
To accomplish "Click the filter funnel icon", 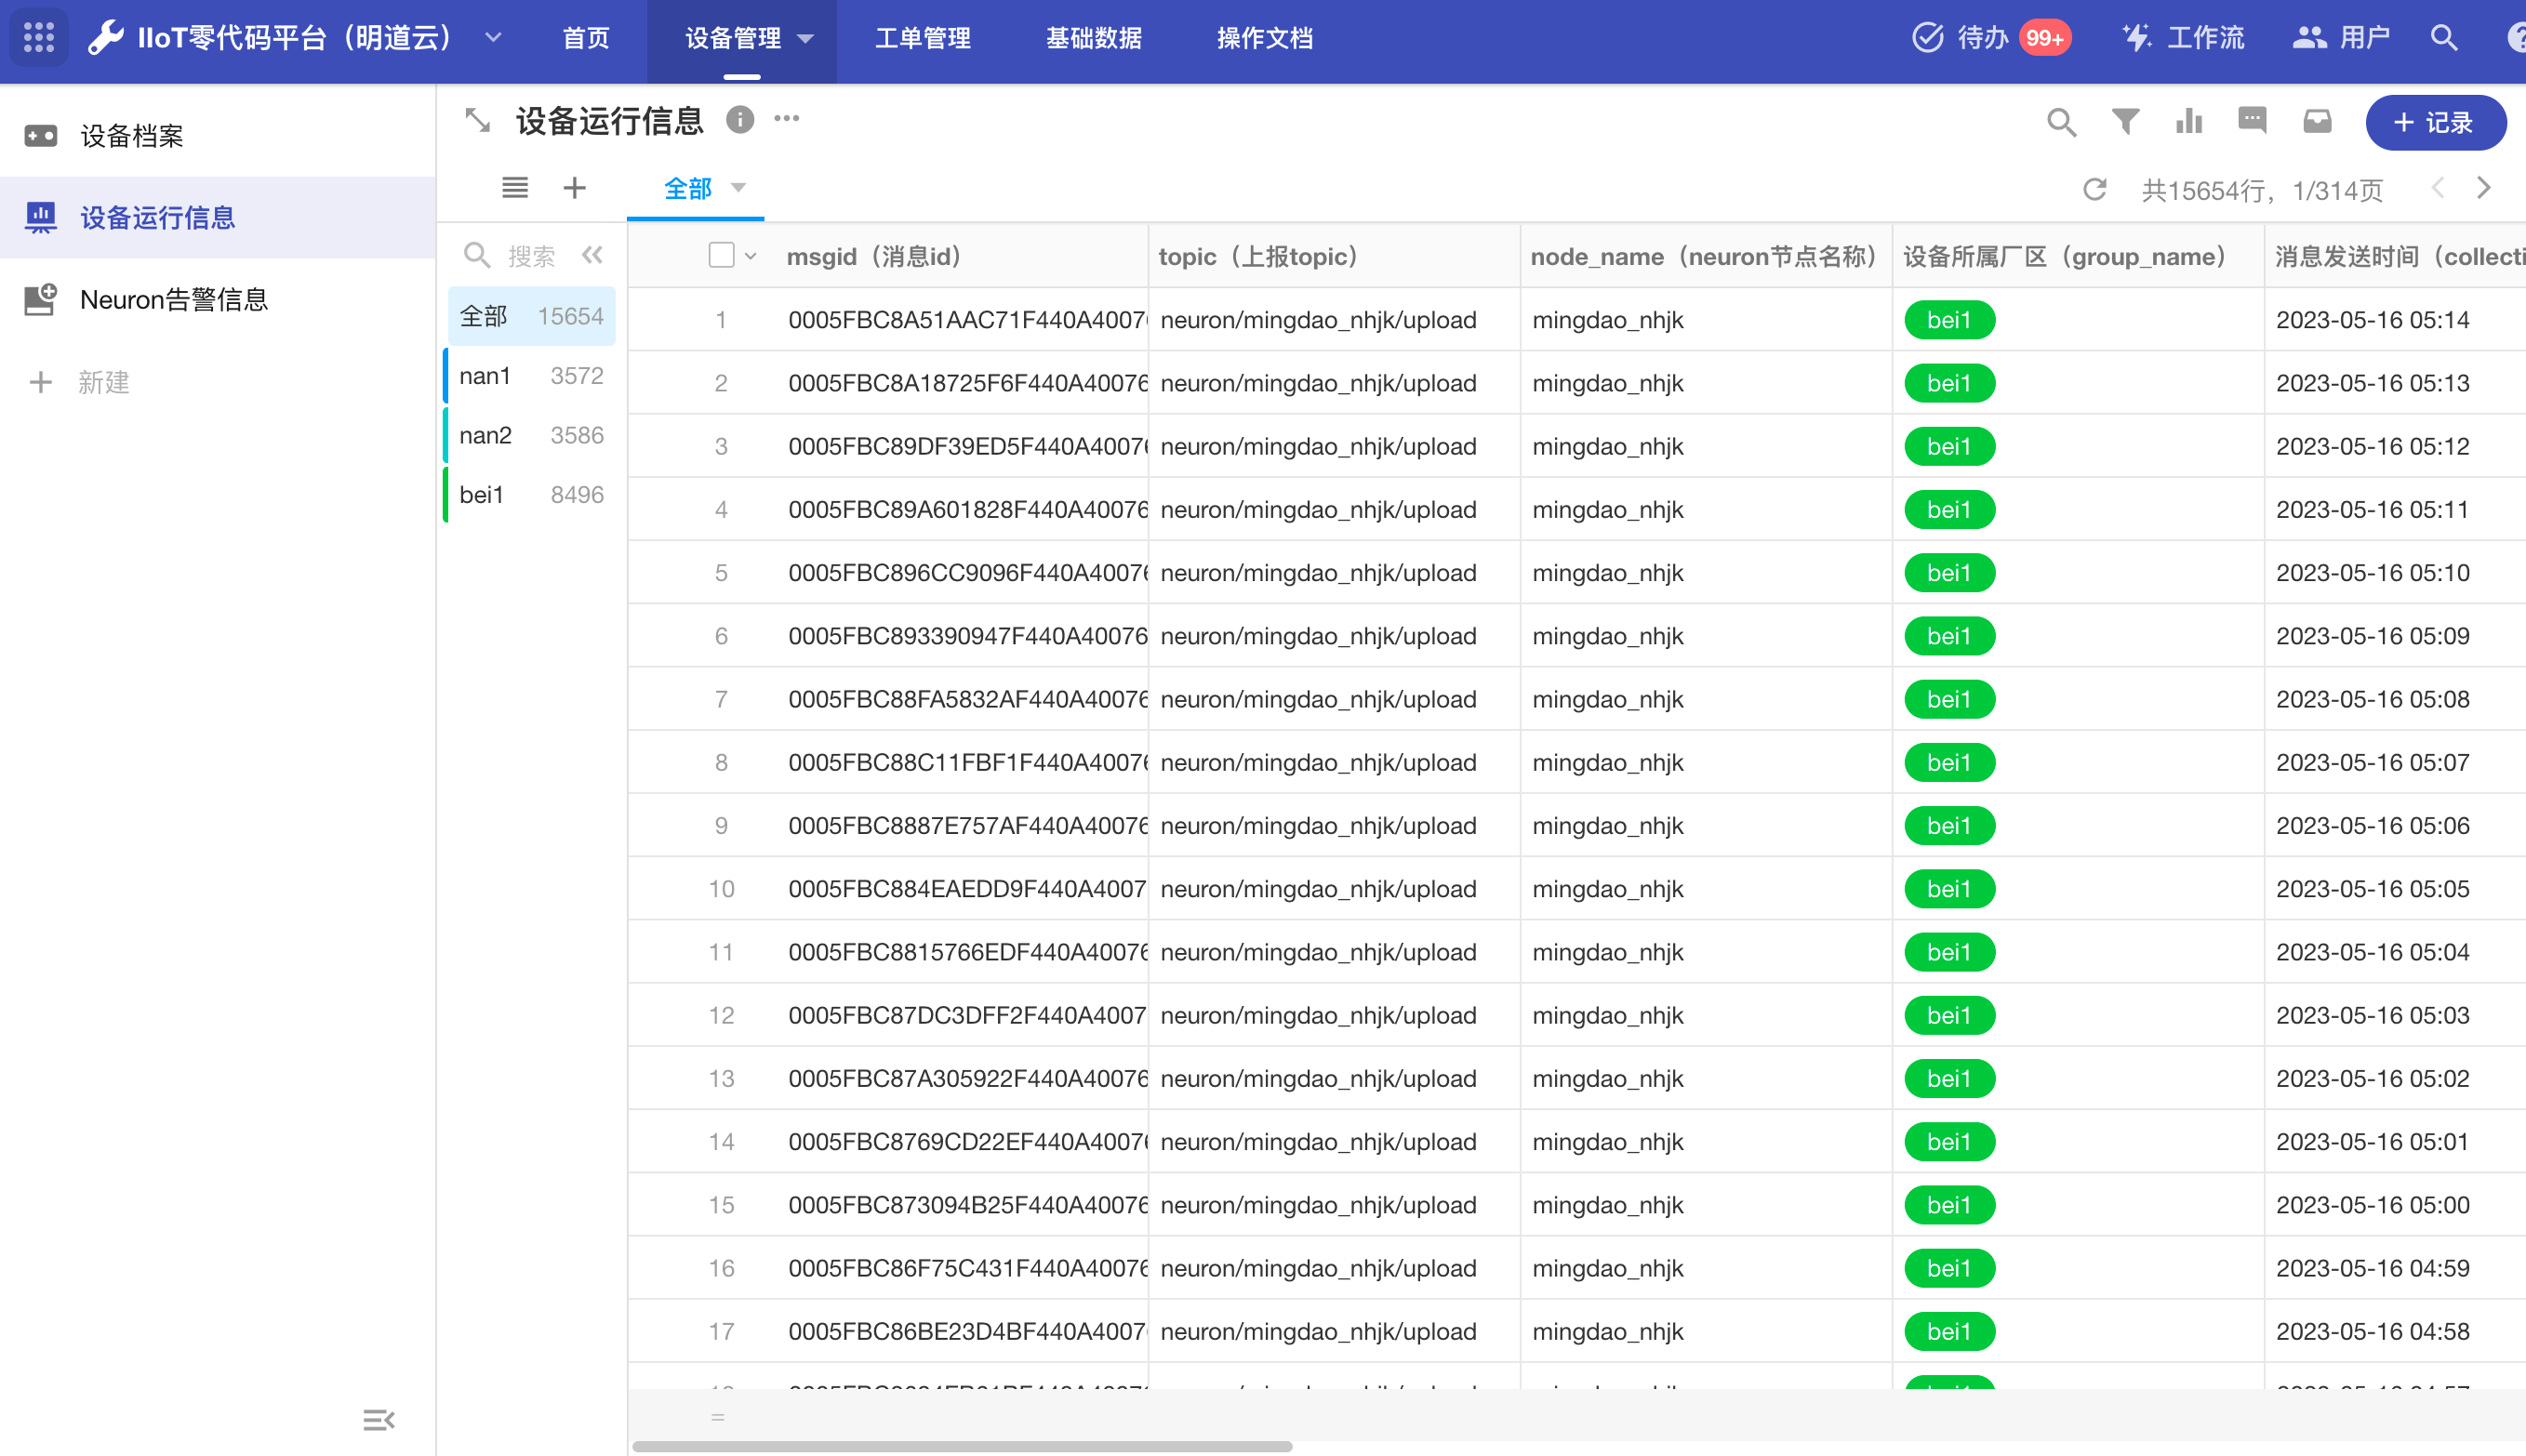I will pyautogui.click(x=2125, y=122).
